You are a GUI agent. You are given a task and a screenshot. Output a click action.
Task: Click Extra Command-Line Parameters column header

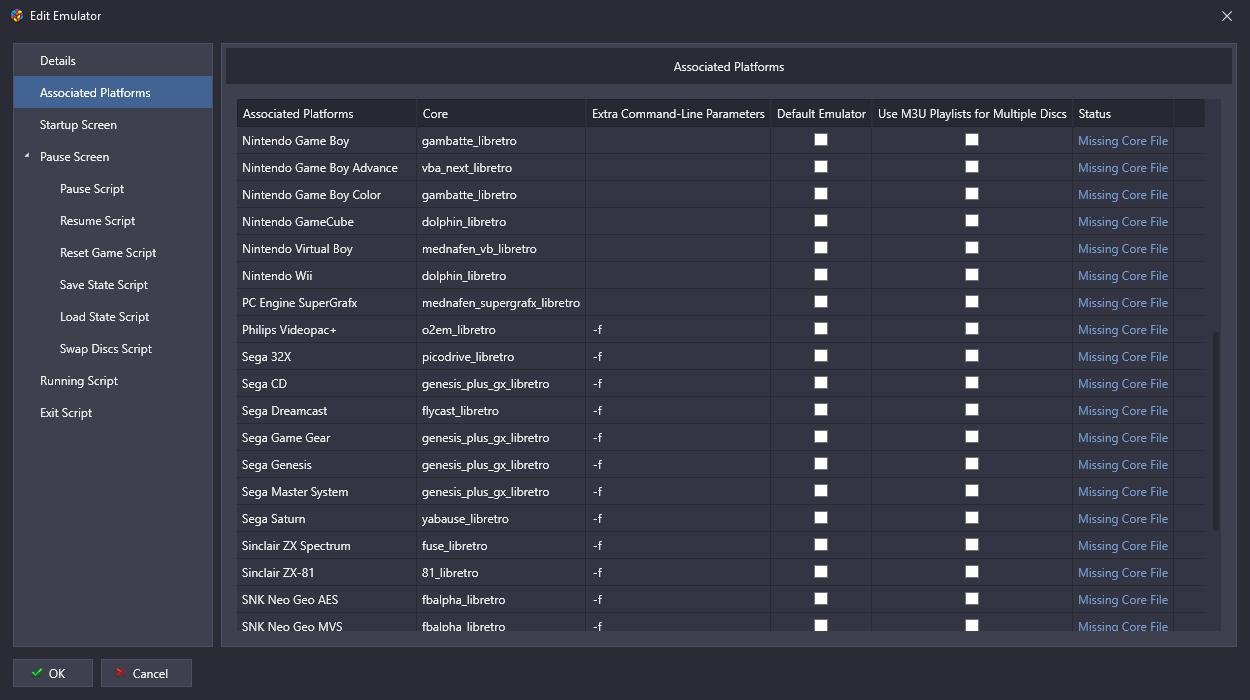pos(678,113)
